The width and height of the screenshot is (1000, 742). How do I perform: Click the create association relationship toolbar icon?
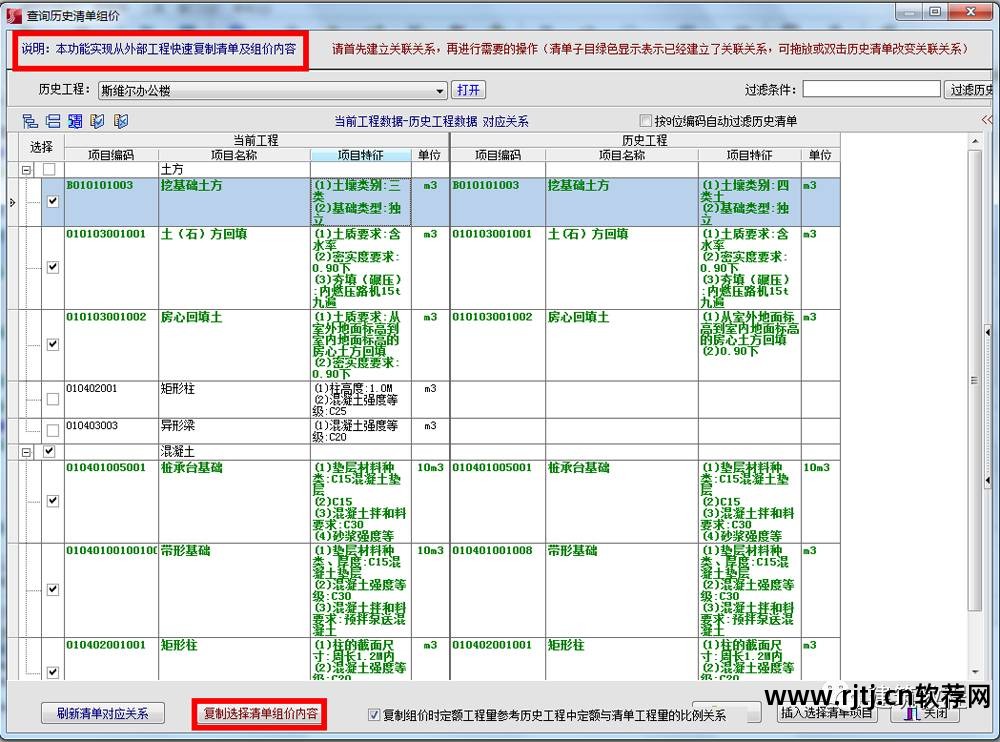pyautogui.click(x=30, y=120)
